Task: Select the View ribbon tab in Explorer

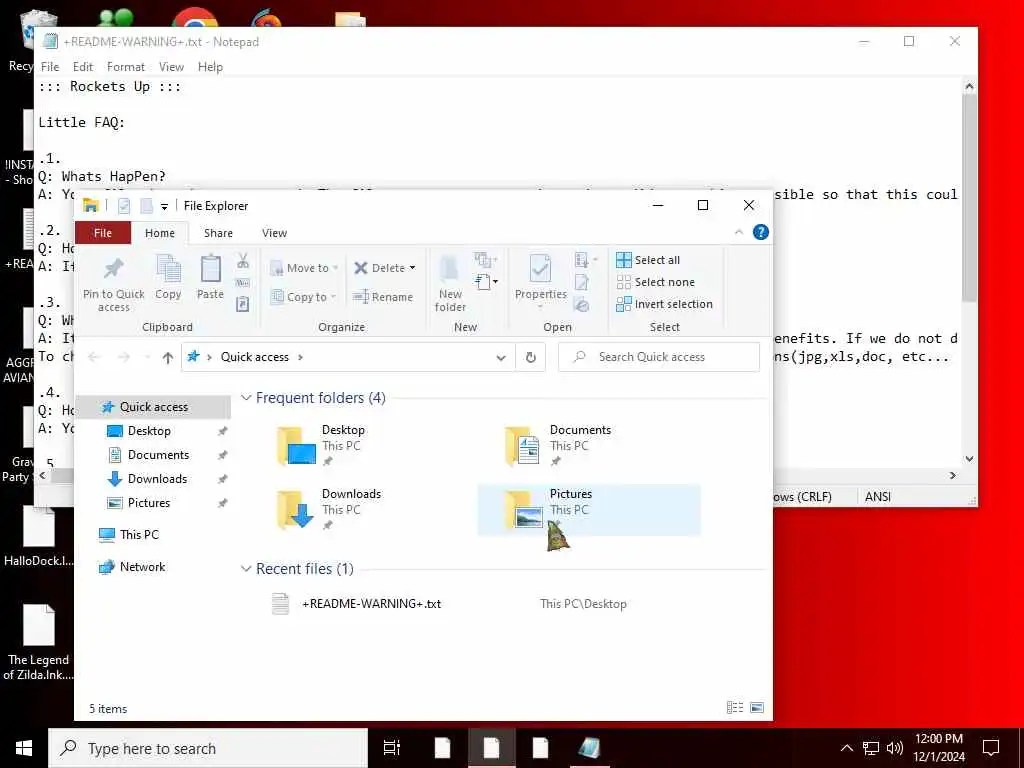Action: tap(274, 233)
